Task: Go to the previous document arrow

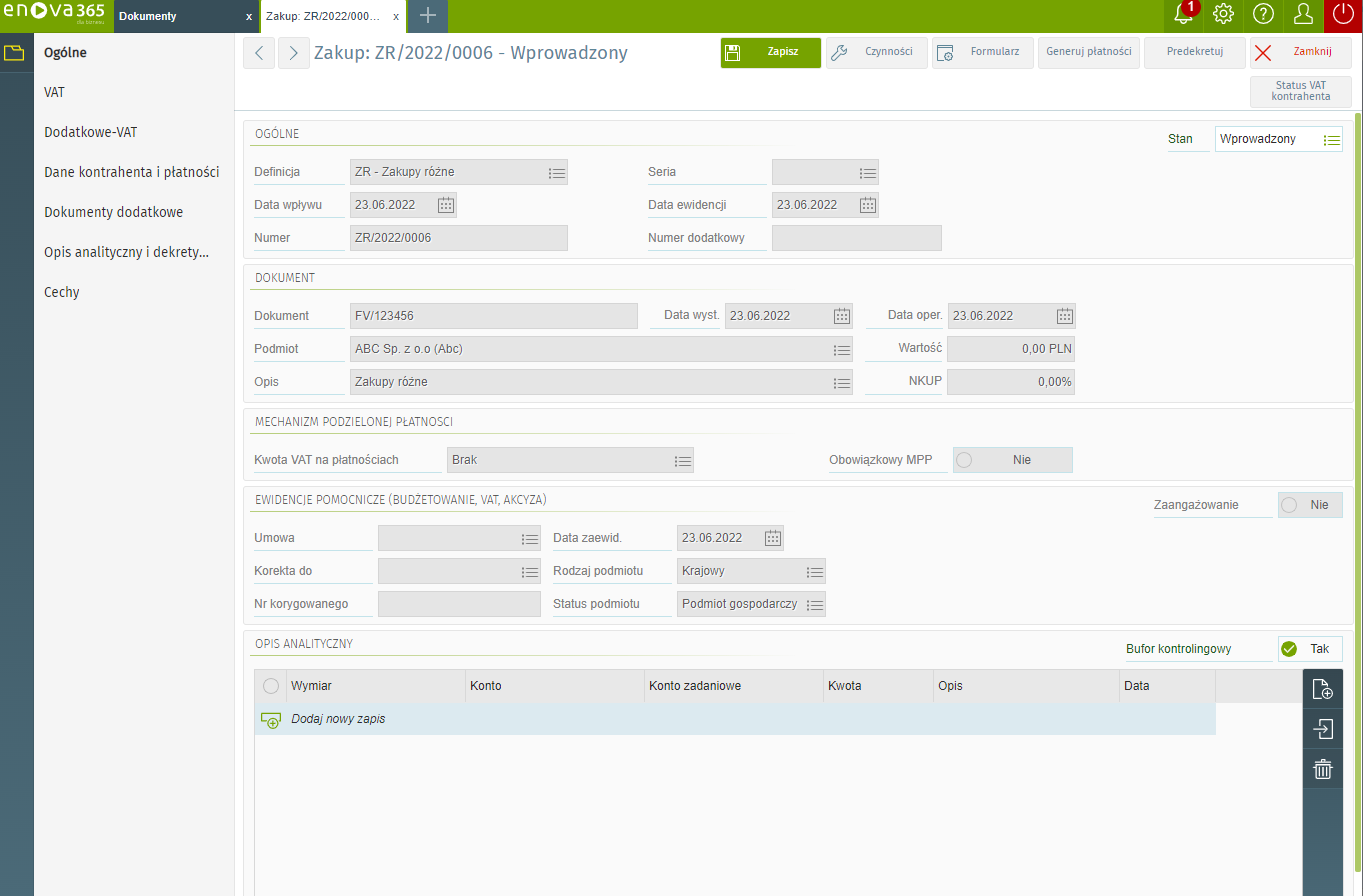Action: [x=259, y=53]
